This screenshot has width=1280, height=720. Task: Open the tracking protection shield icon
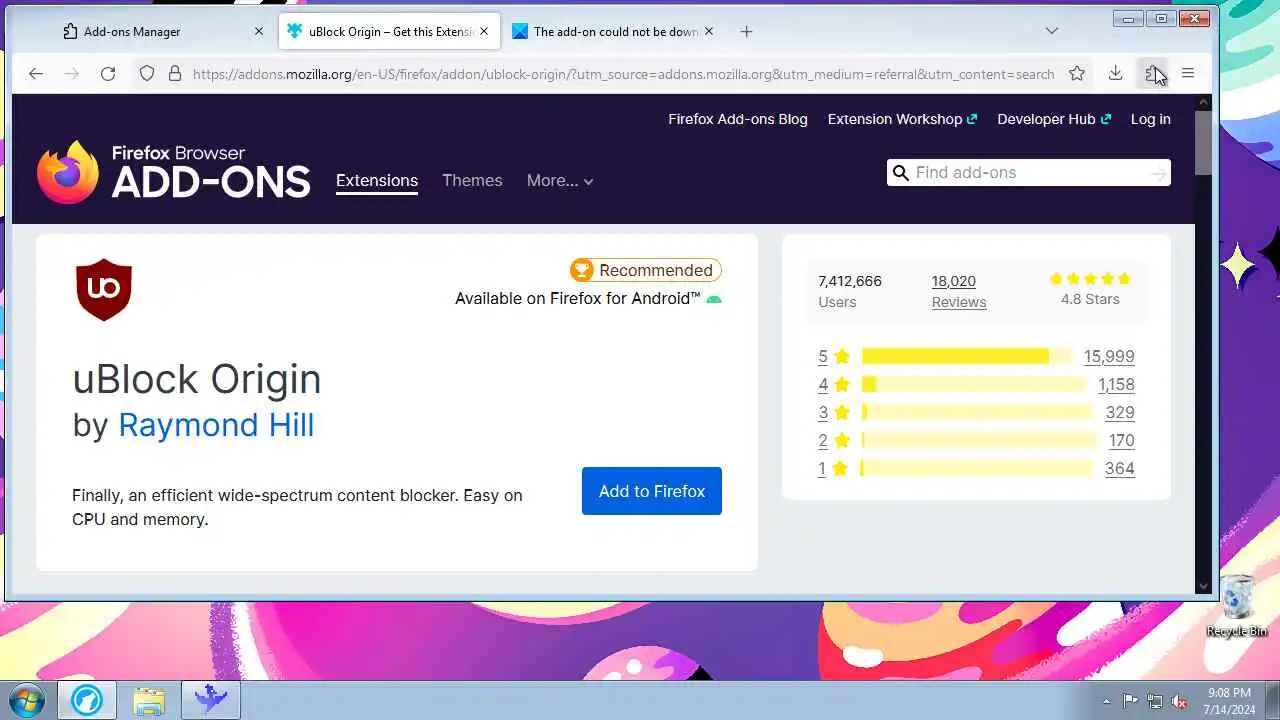(147, 73)
